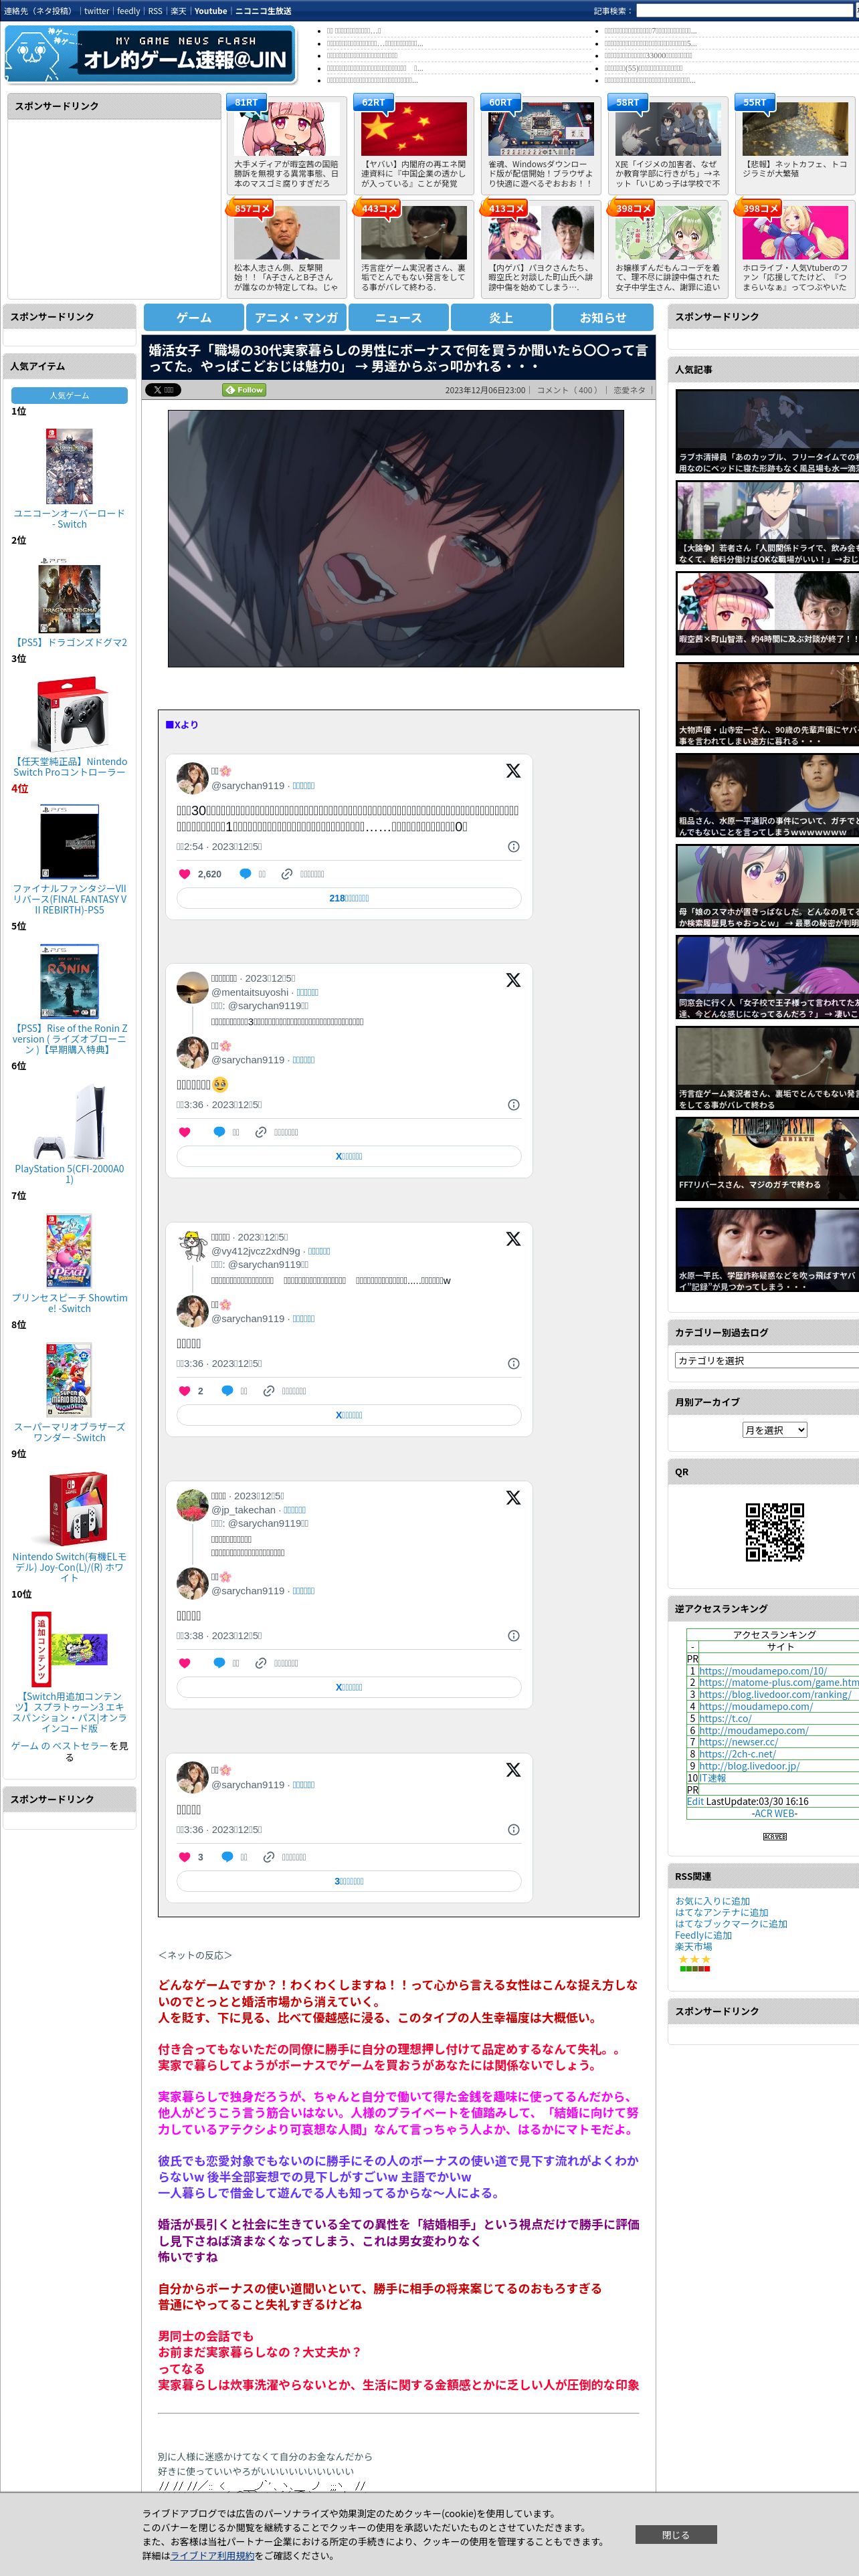
Task: Click X logo on jp_takechan reply tweet
Action: (x=513, y=1498)
